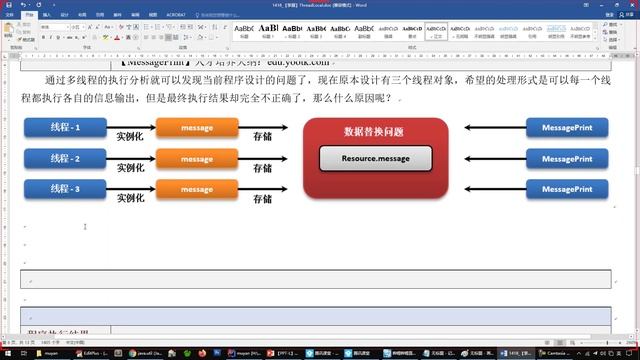Image resolution: width=640 pixels, height=360 pixels.
Task: Open the font size dropdown
Action: (83, 27)
